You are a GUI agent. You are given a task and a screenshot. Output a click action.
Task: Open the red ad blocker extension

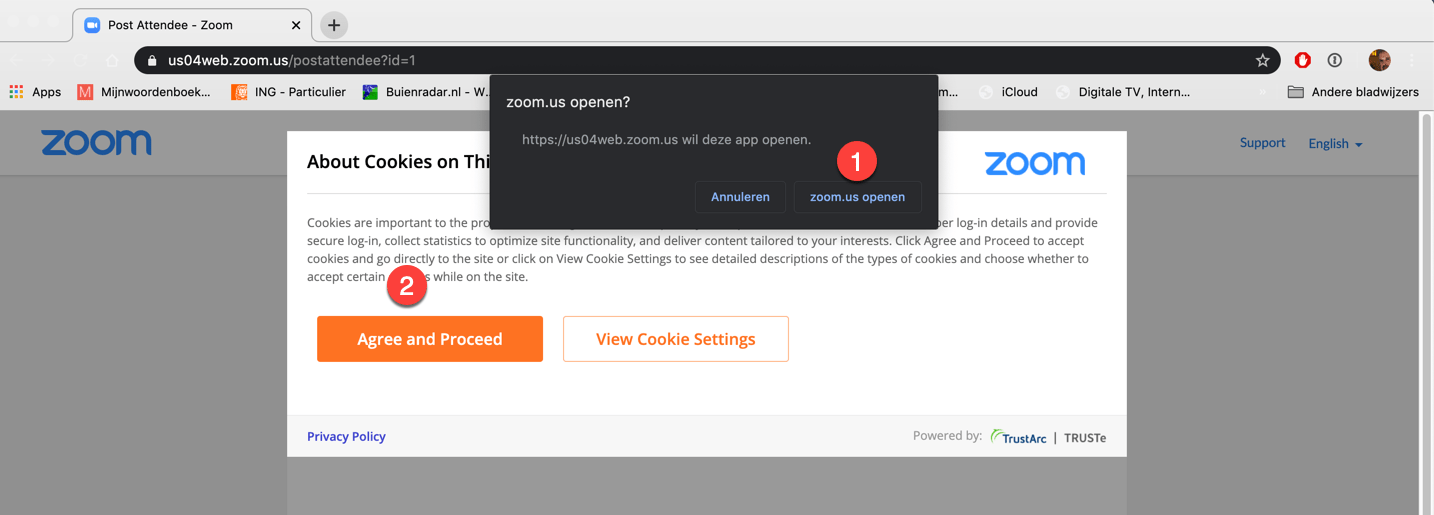tap(1302, 60)
